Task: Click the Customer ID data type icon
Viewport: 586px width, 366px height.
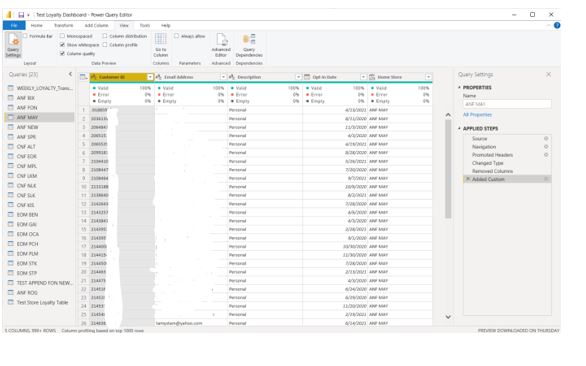Action: pos(94,77)
